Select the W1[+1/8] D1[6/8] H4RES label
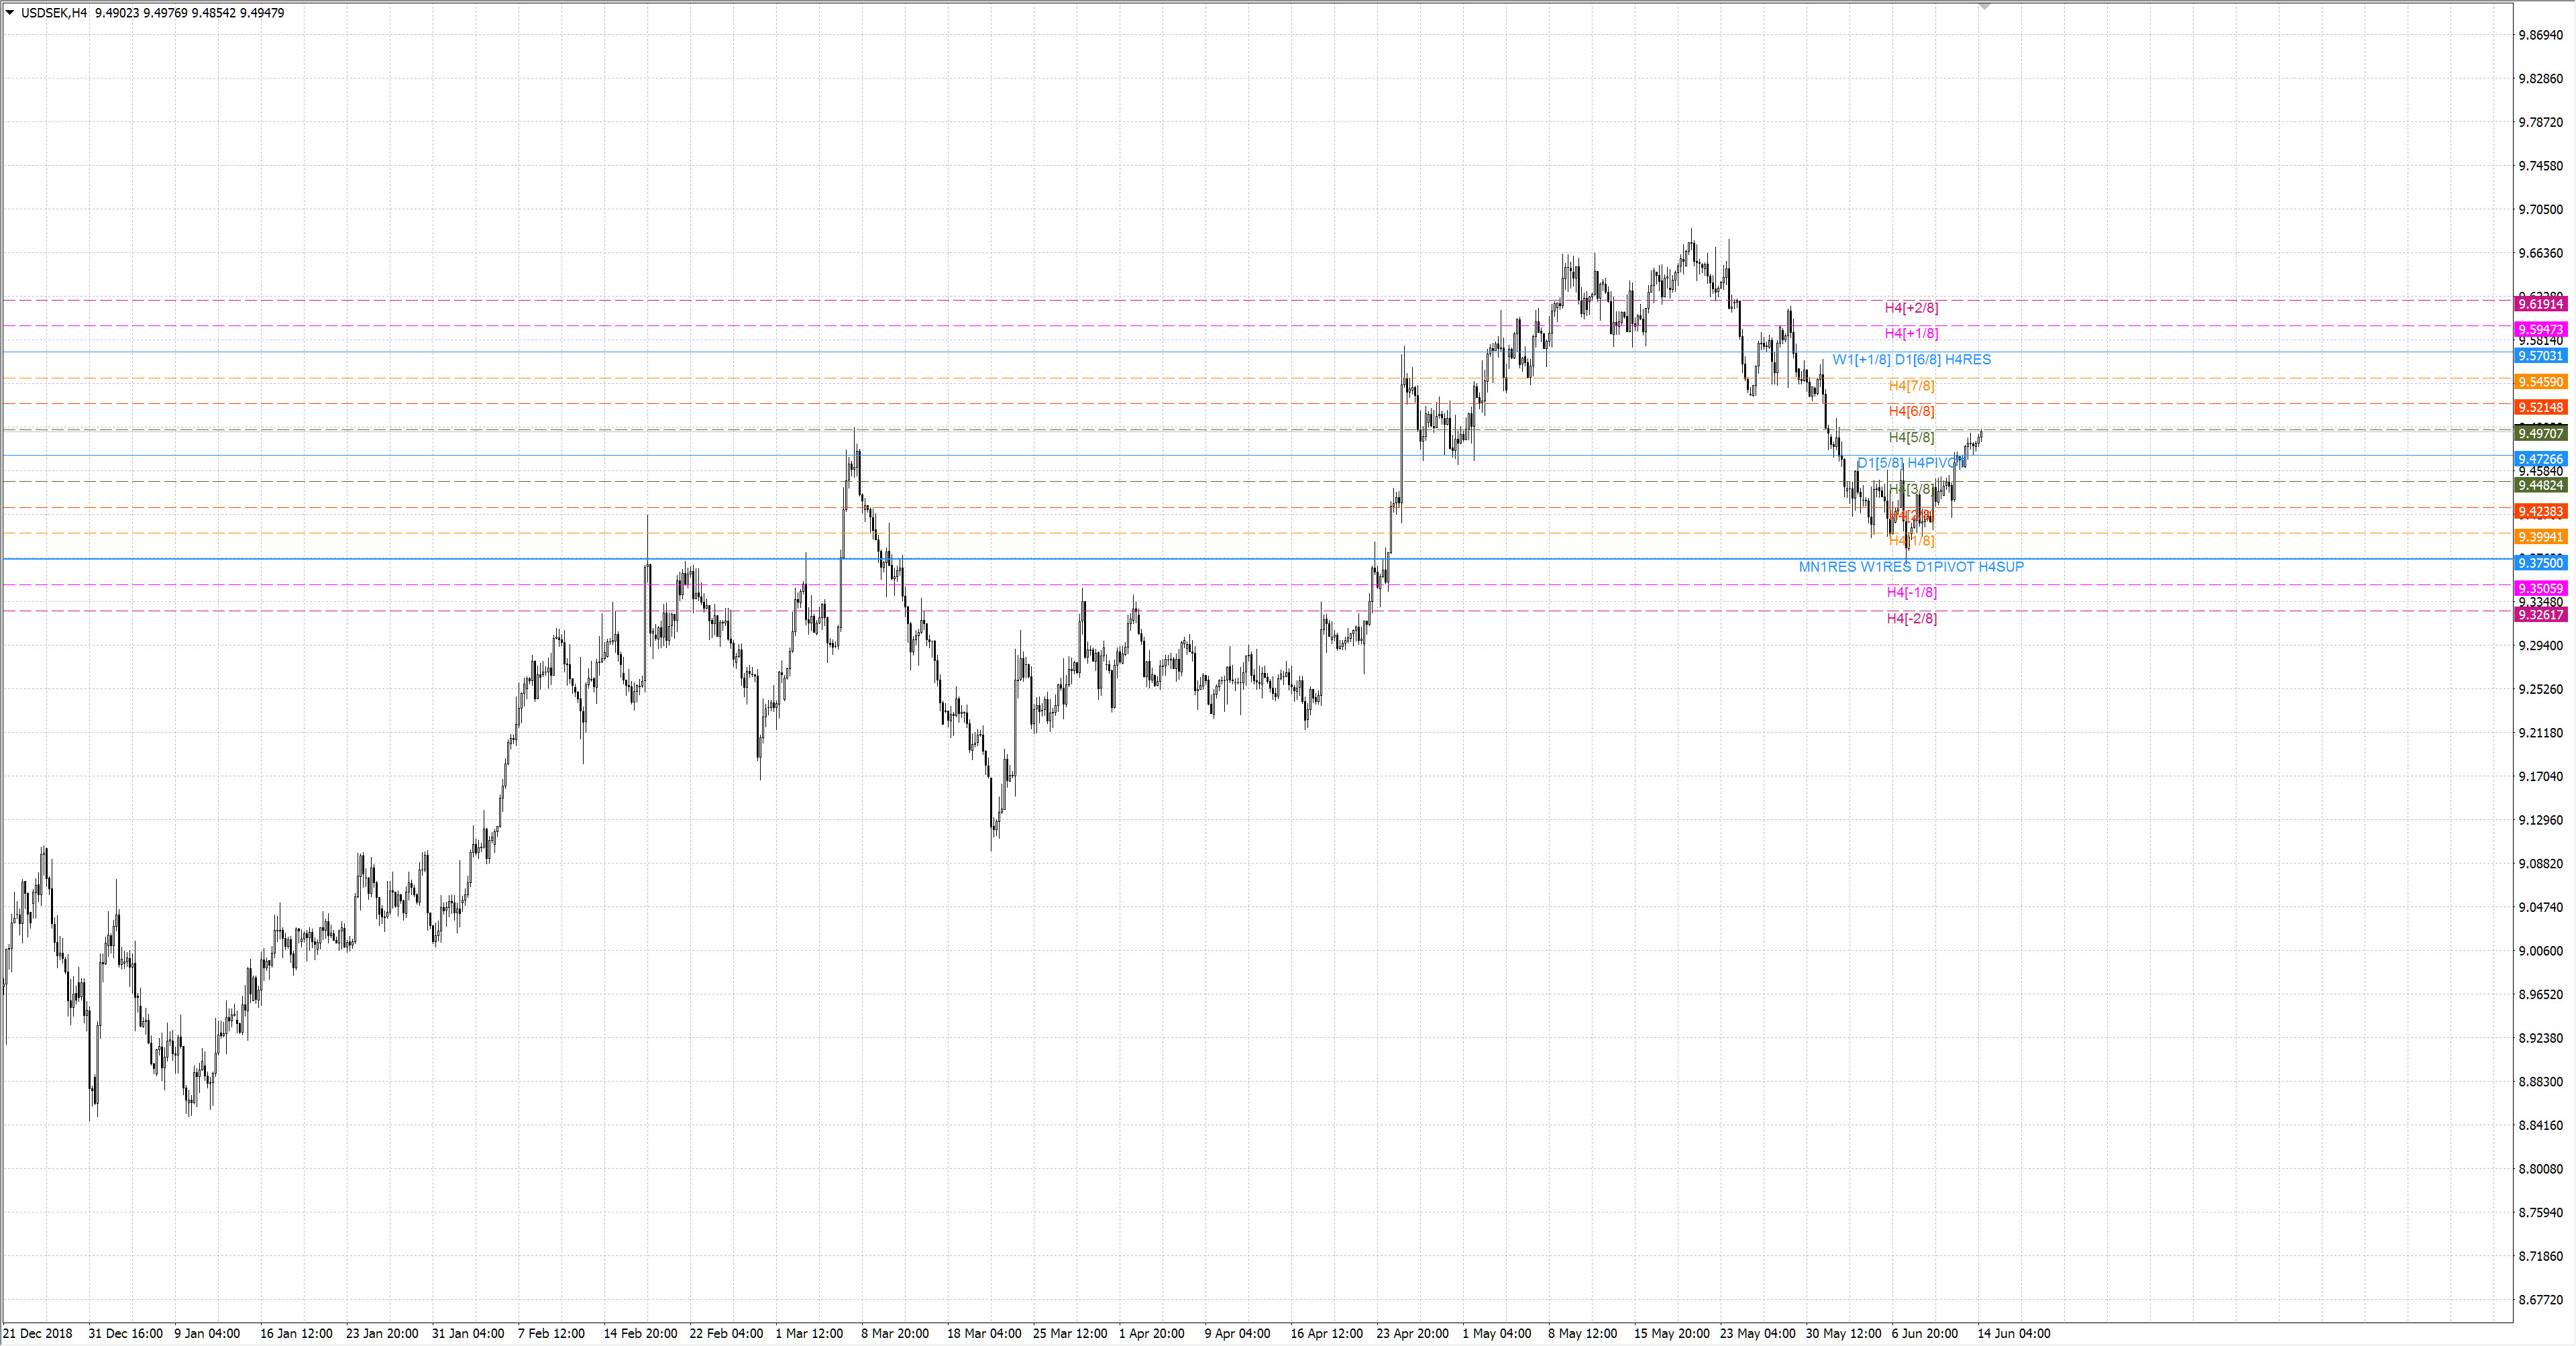Viewport: 2576px width, 1346px height. coord(1911,360)
